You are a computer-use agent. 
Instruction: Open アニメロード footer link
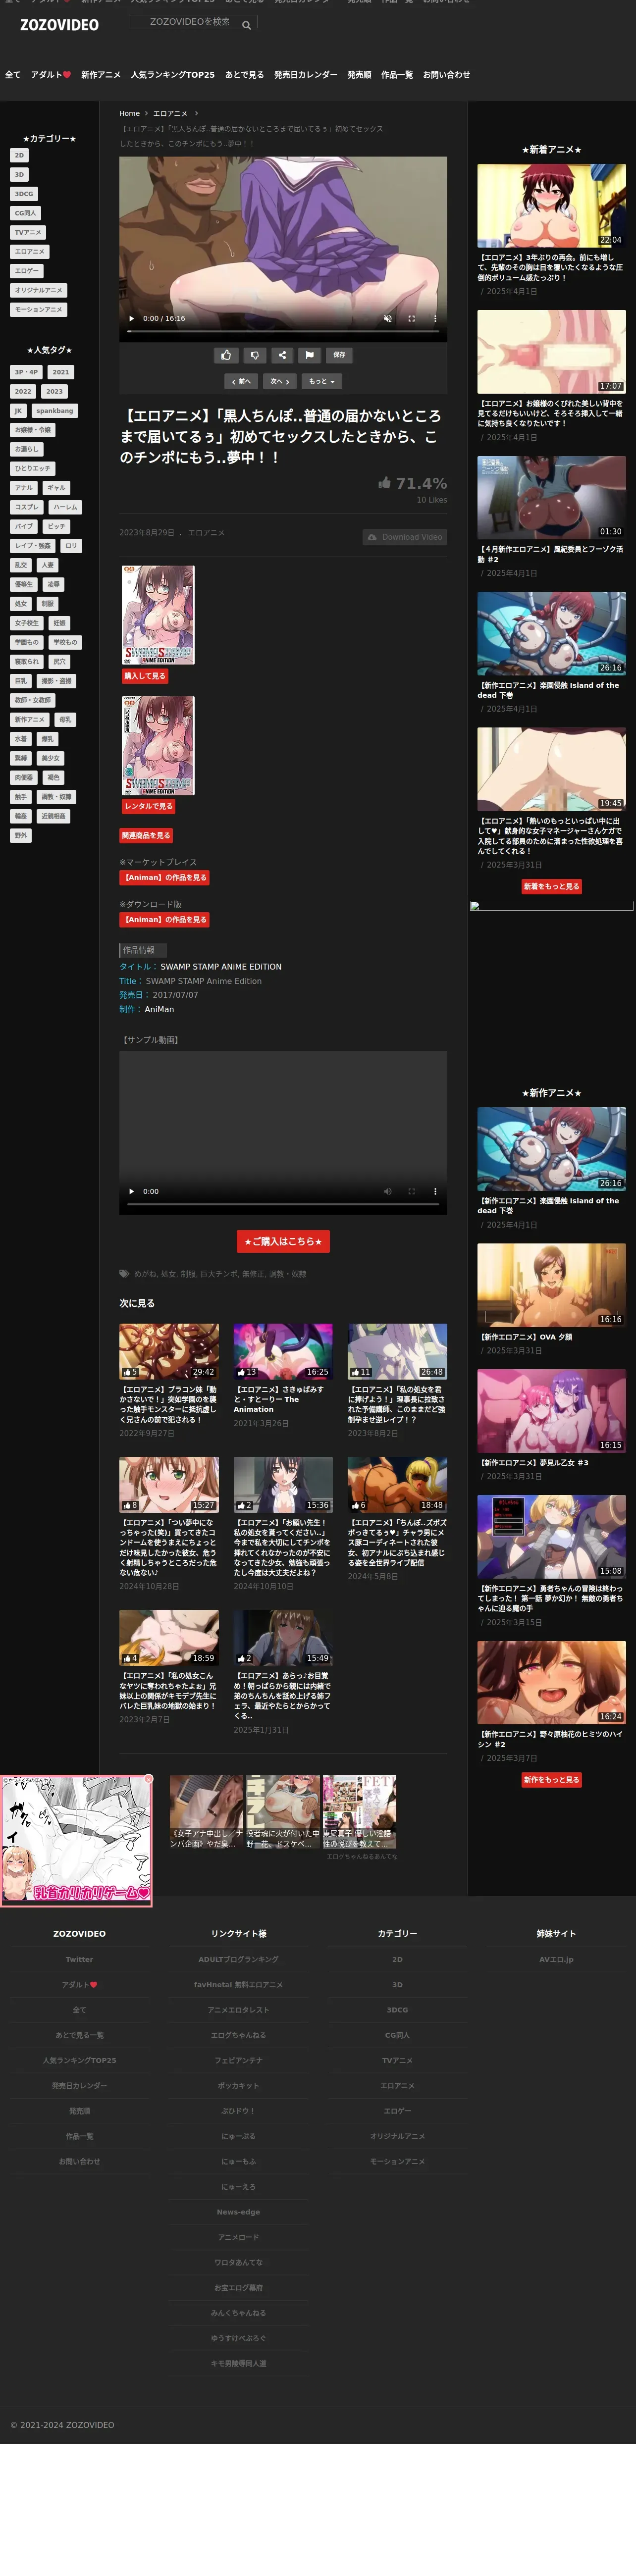click(x=238, y=2237)
